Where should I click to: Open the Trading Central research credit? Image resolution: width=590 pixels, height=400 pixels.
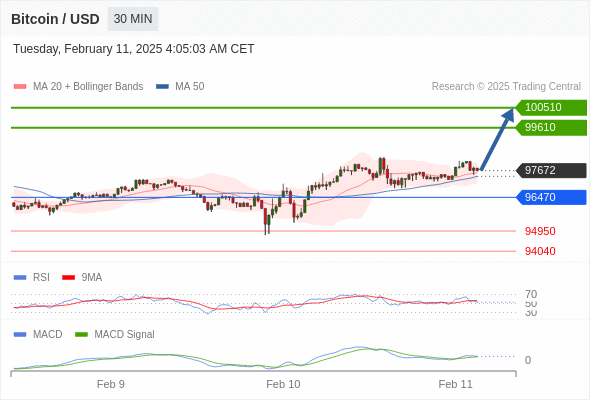click(506, 87)
